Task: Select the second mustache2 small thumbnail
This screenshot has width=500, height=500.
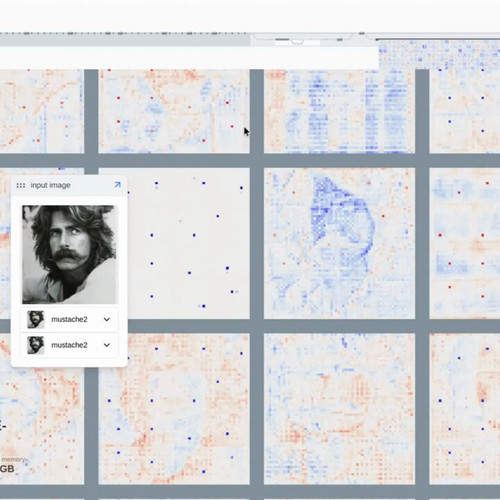Action: [36, 345]
